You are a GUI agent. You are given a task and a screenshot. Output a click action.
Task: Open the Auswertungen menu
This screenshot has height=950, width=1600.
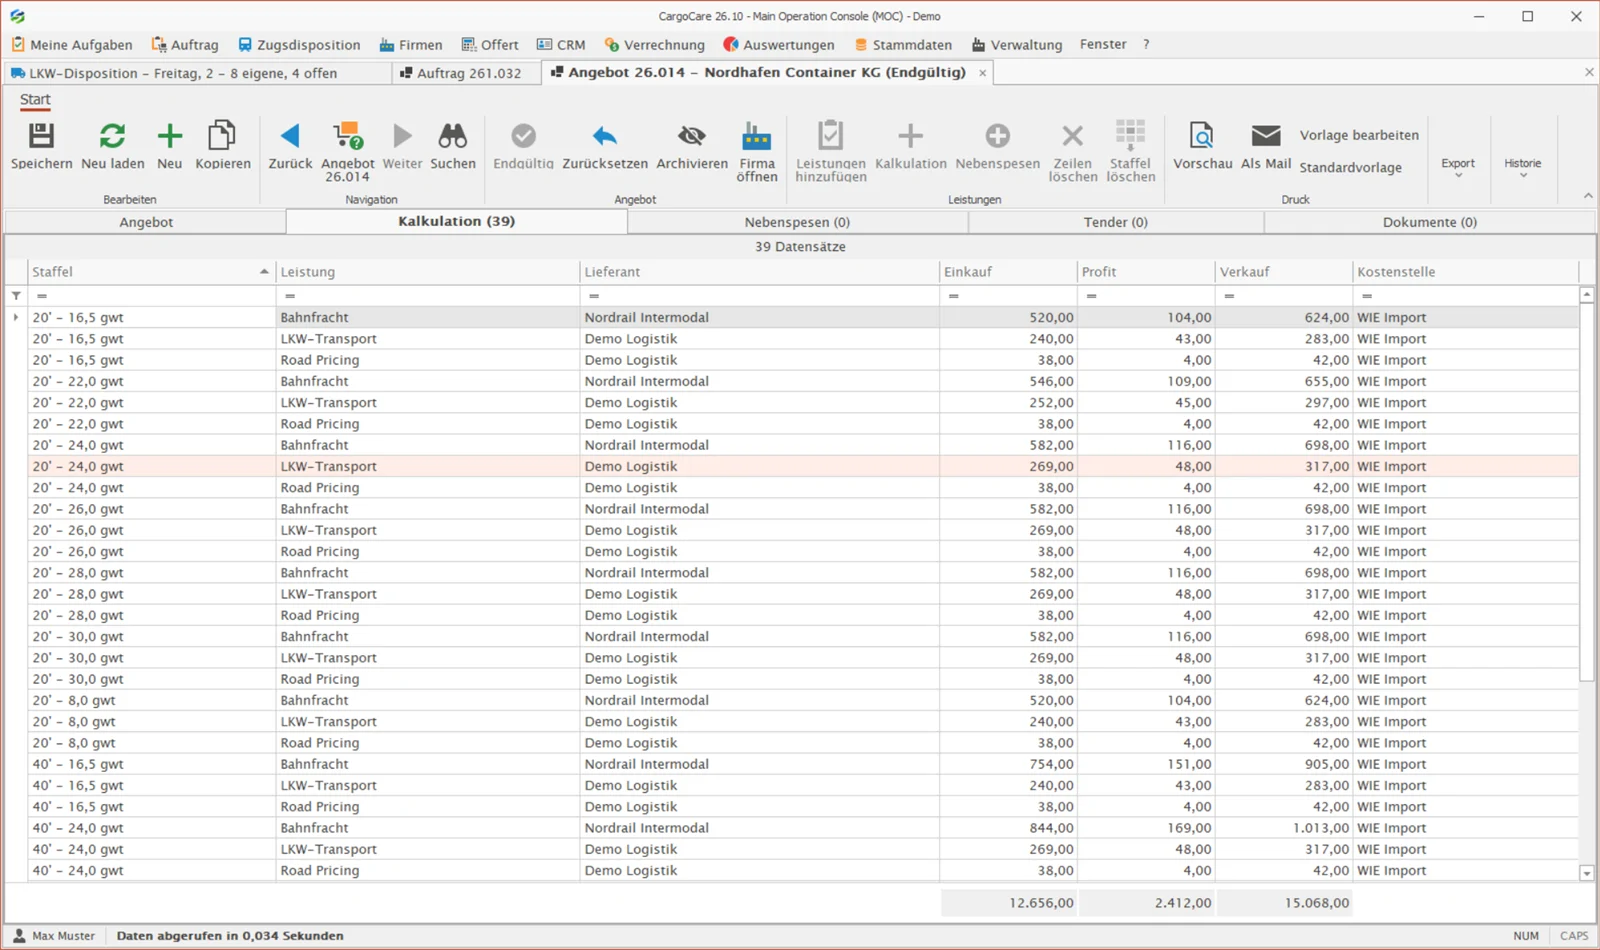[x=779, y=45]
